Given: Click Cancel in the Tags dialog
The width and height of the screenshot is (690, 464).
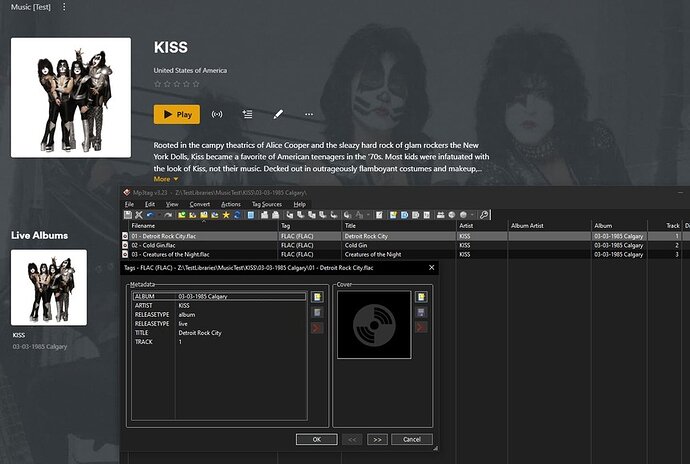Looking at the screenshot, I should tap(412, 439).
